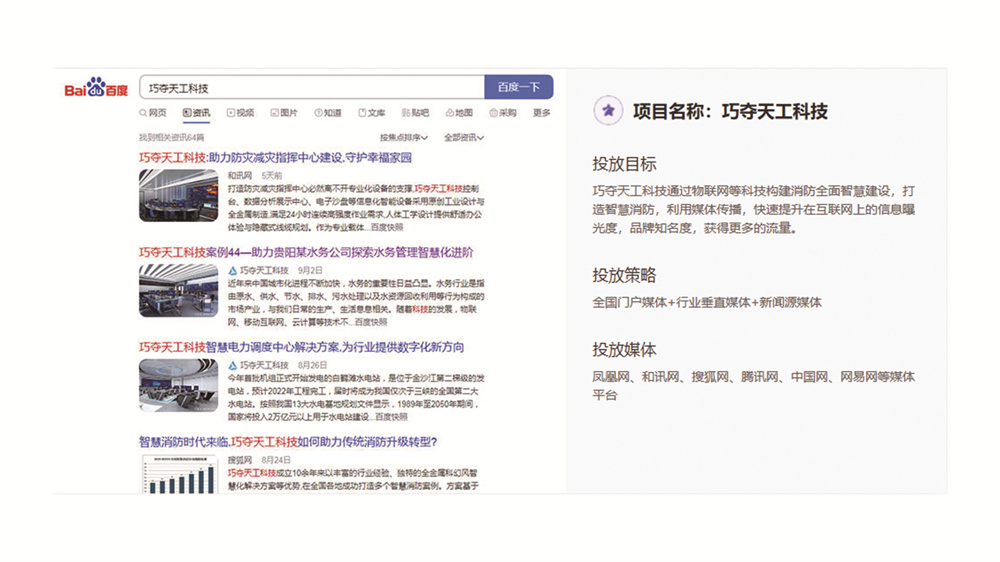Open the 视频 video search tab
This screenshot has width=1000, height=562.
(240, 113)
